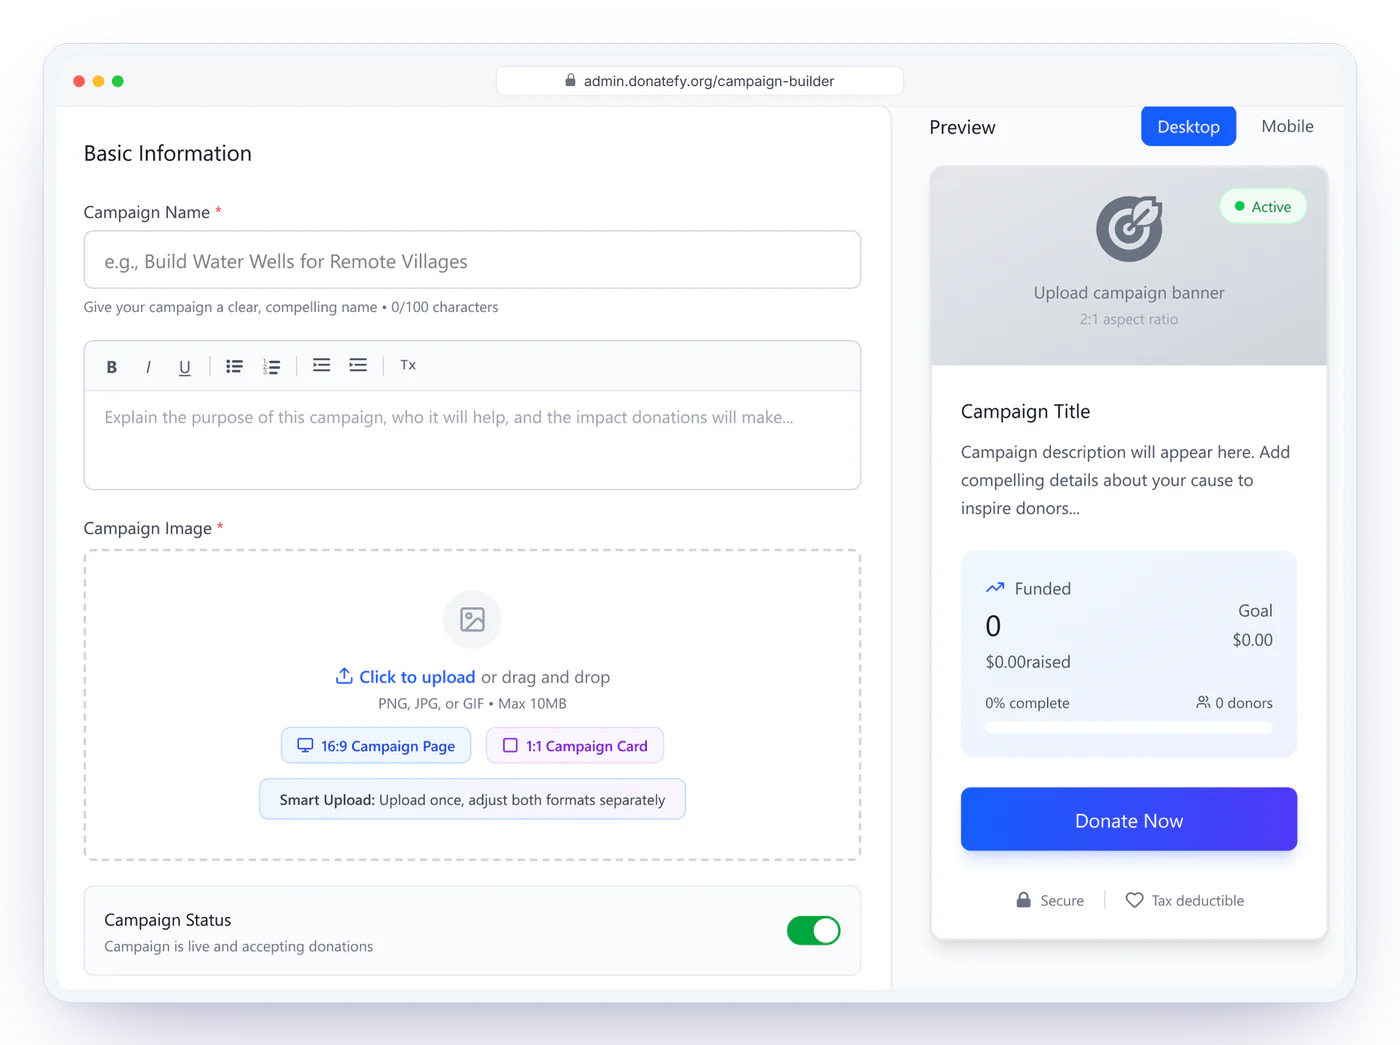This screenshot has width=1400, height=1045.
Task: Click the image placeholder icon in upload area
Action: 472,619
